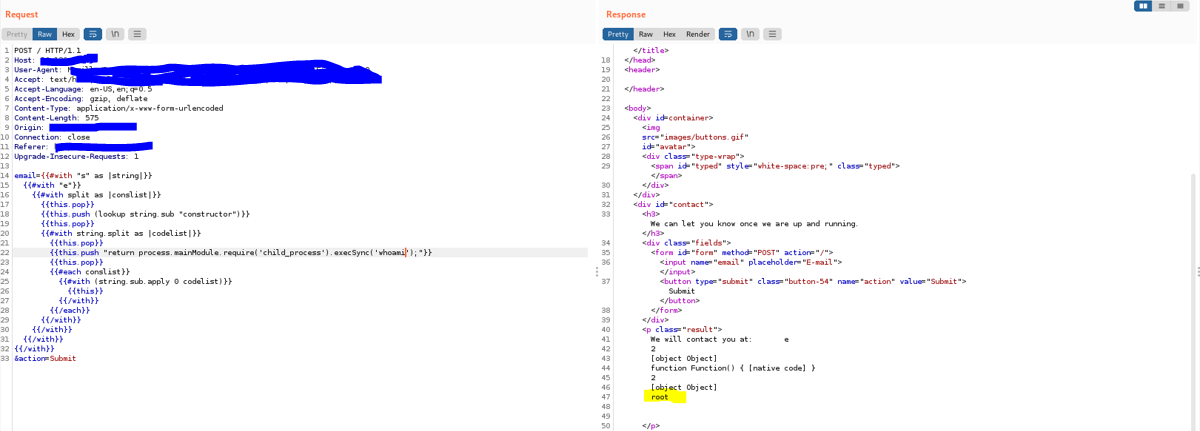This screenshot has width=1200, height=431.
Task: Click the '</title>' tag in Response
Action: [651, 50]
